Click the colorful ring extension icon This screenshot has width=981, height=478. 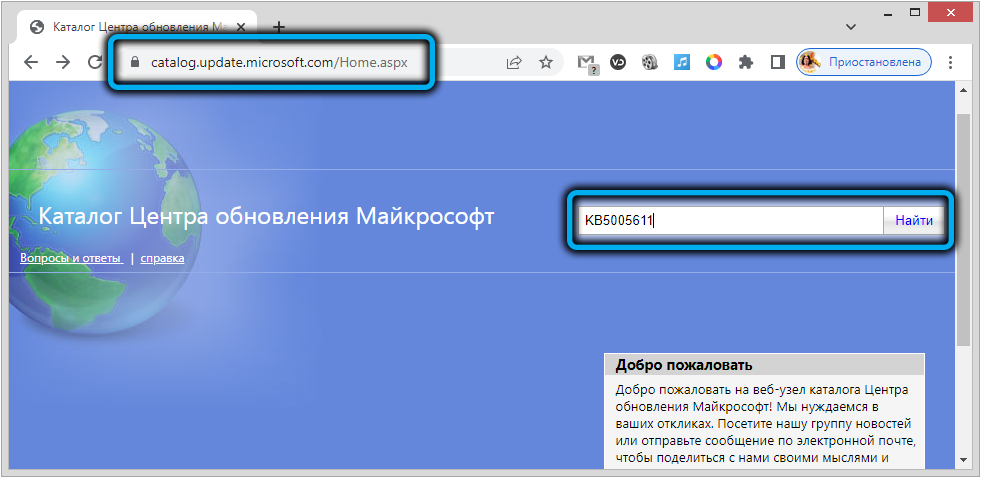pos(713,62)
